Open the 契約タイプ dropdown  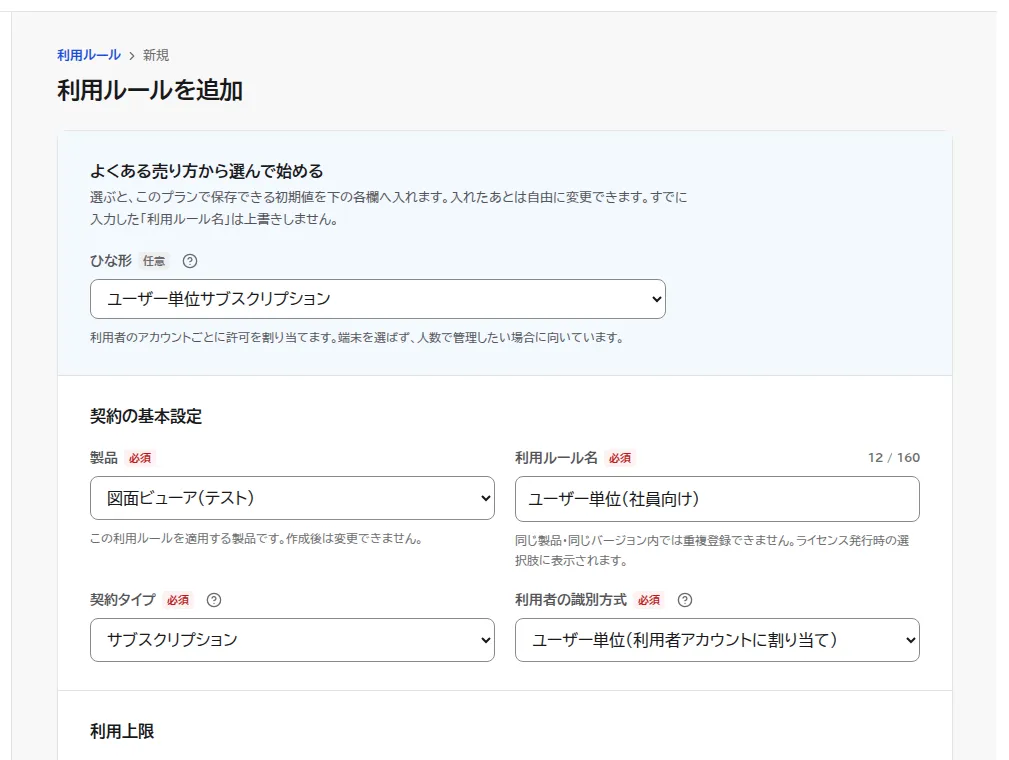[292, 640]
